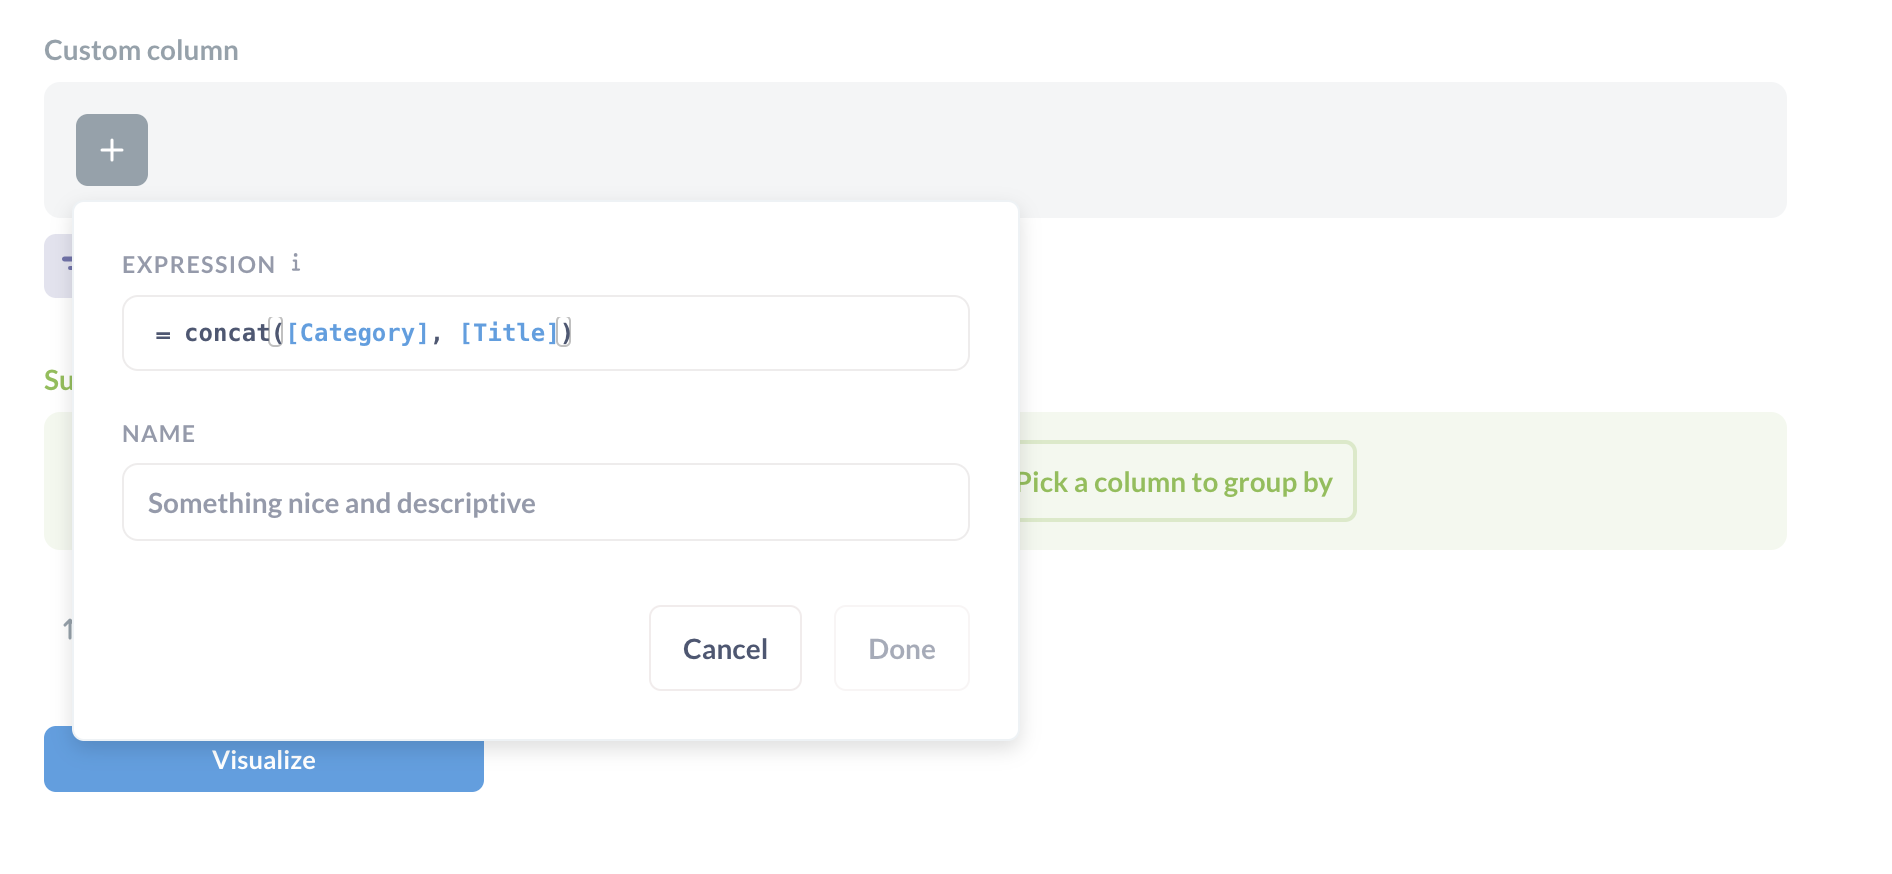Image resolution: width=1892 pixels, height=874 pixels.
Task: Click the EXPRESSION label
Action: tap(198, 265)
